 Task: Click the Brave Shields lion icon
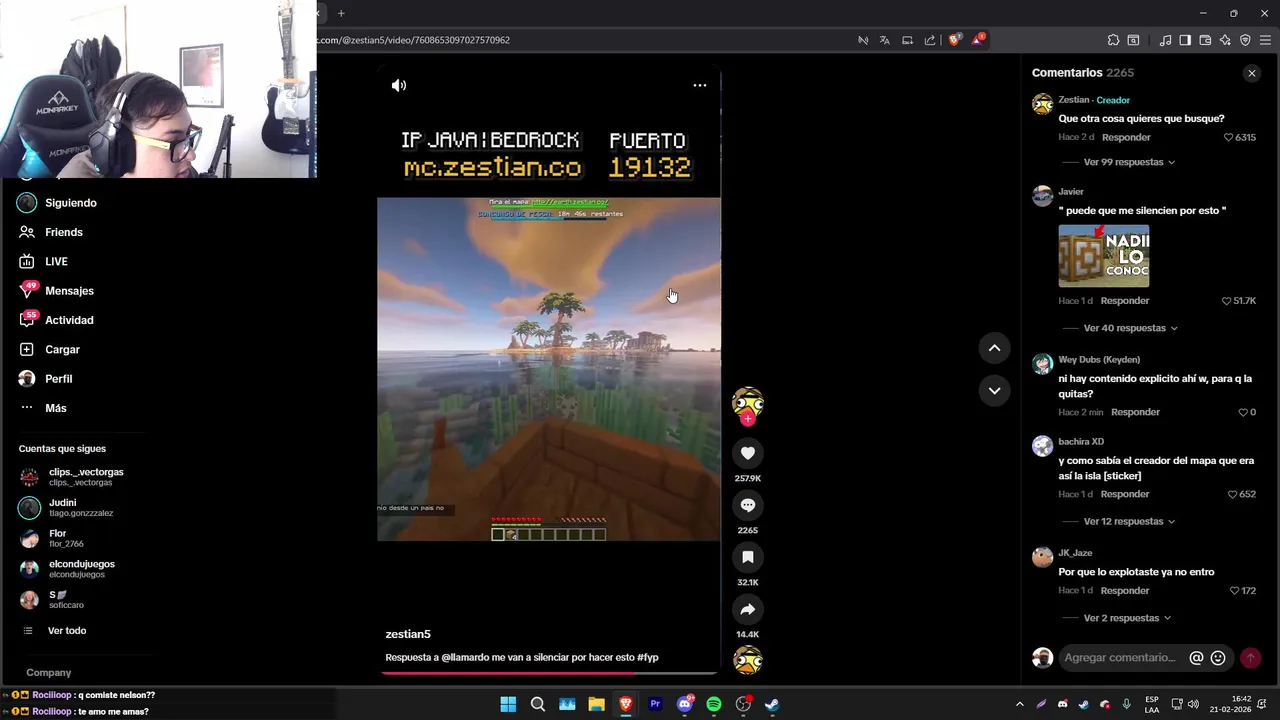(955, 40)
